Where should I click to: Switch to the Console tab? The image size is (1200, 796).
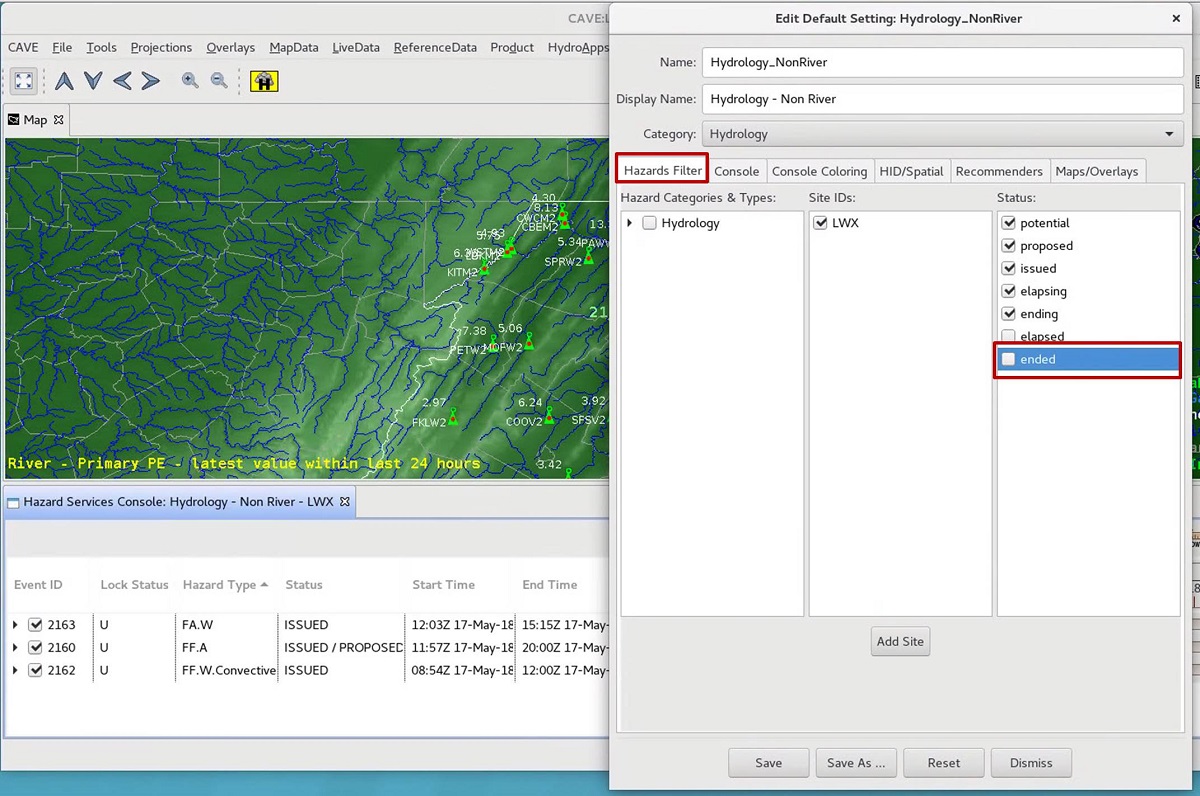point(736,171)
